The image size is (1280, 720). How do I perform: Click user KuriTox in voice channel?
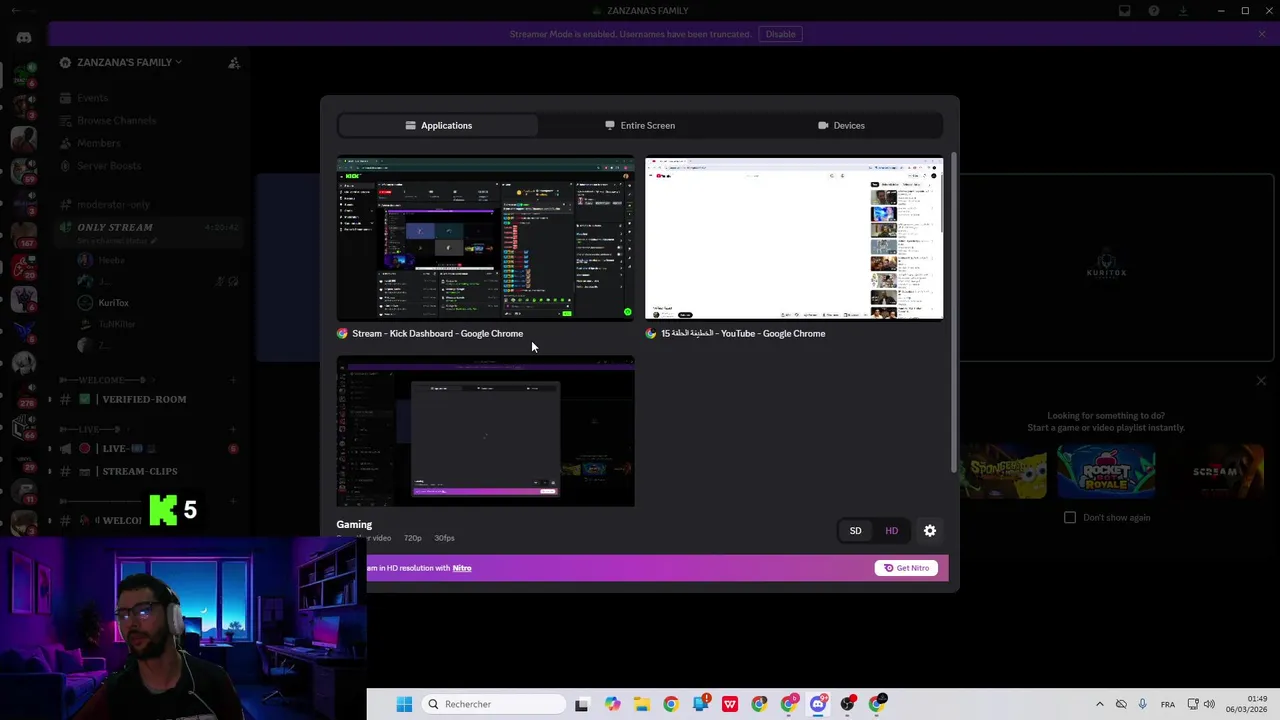click(x=113, y=303)
